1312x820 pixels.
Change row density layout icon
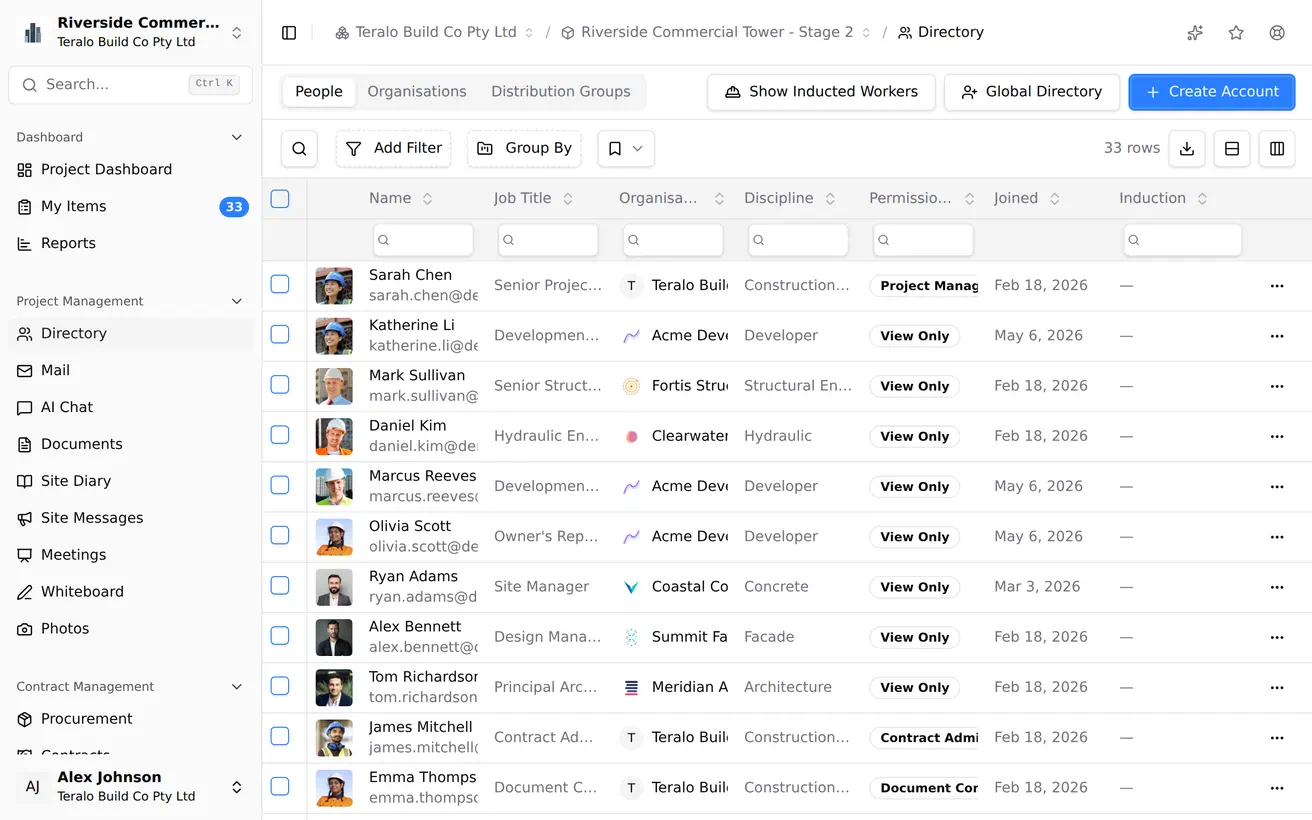point(1232,149)
